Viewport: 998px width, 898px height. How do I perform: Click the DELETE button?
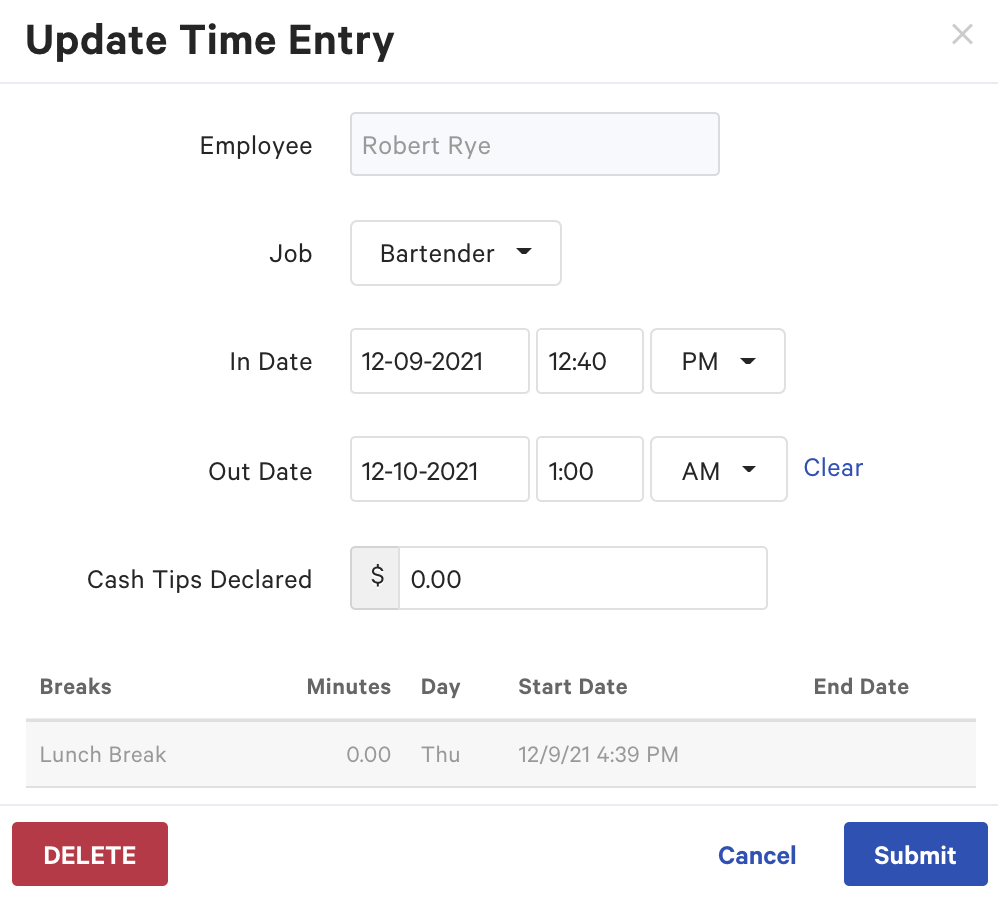(x=89, y=854)
